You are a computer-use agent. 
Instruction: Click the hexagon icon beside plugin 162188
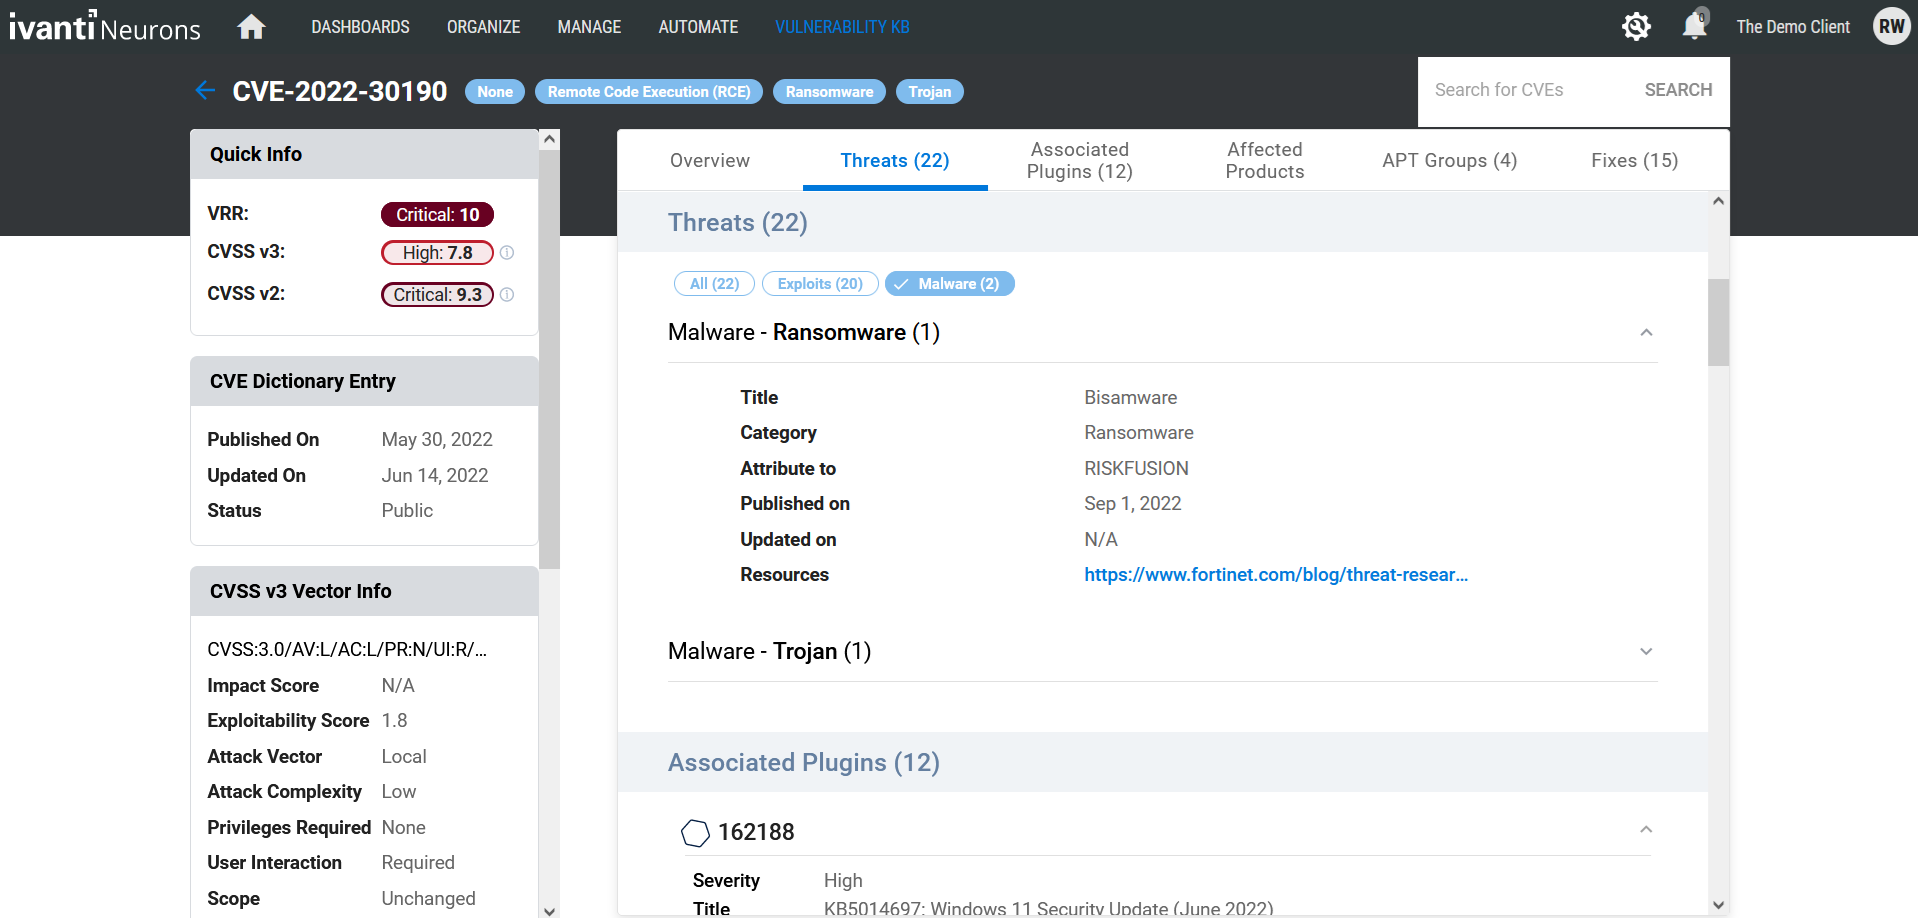point(695,832)
